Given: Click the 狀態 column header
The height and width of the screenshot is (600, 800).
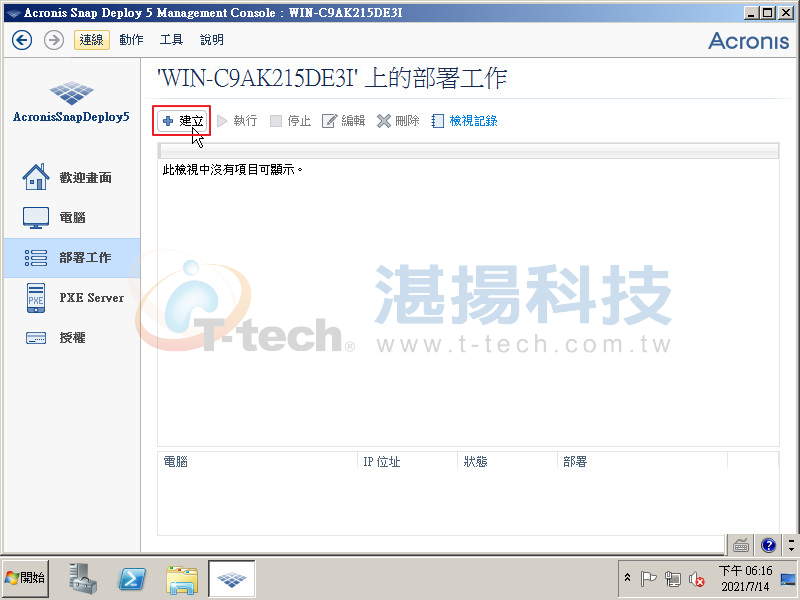Looking at the screenshot, I should click(x=507, y=462).
